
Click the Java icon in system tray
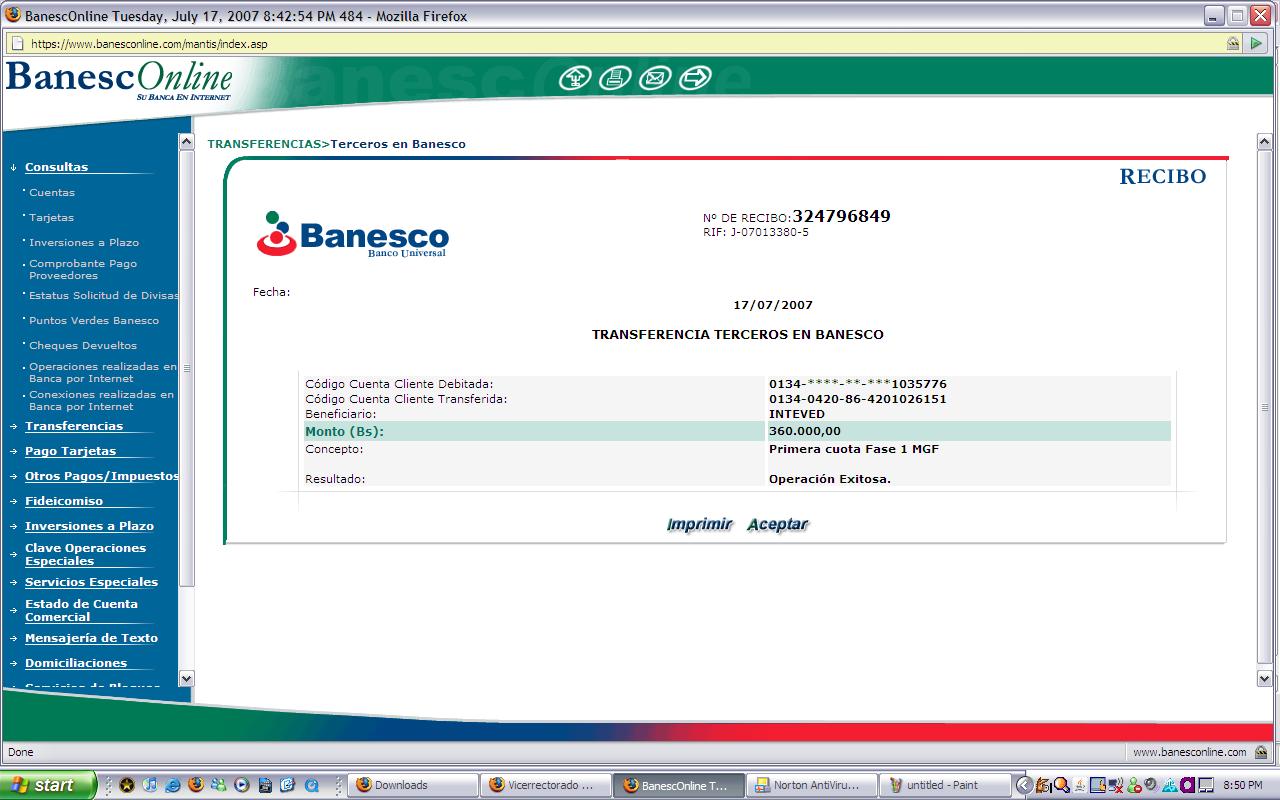coord(1080,785)
